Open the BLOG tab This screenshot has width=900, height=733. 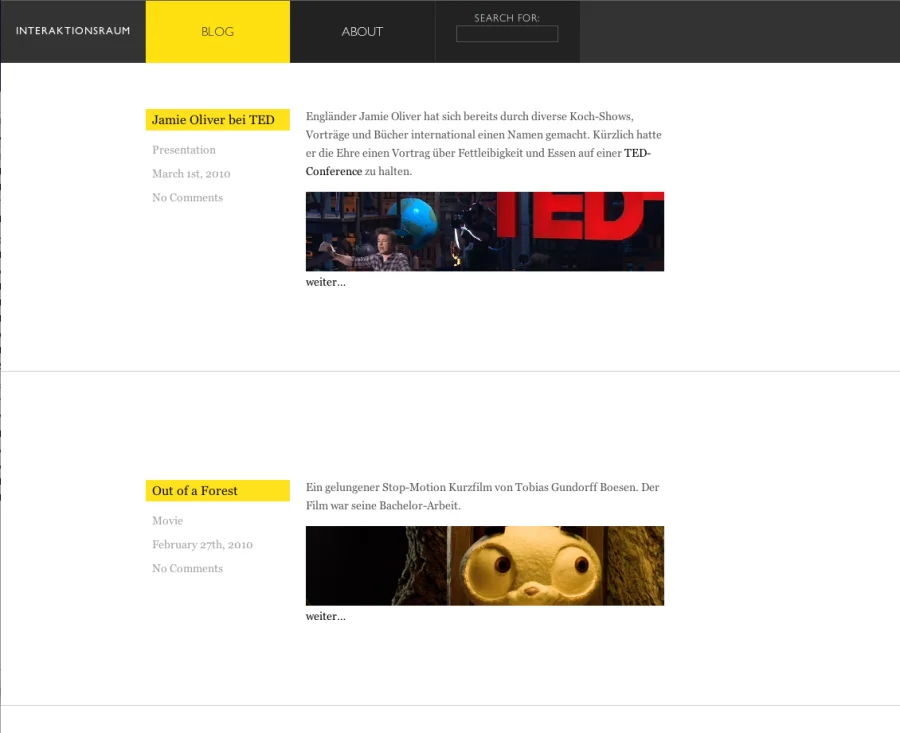(x=217, y=32)
